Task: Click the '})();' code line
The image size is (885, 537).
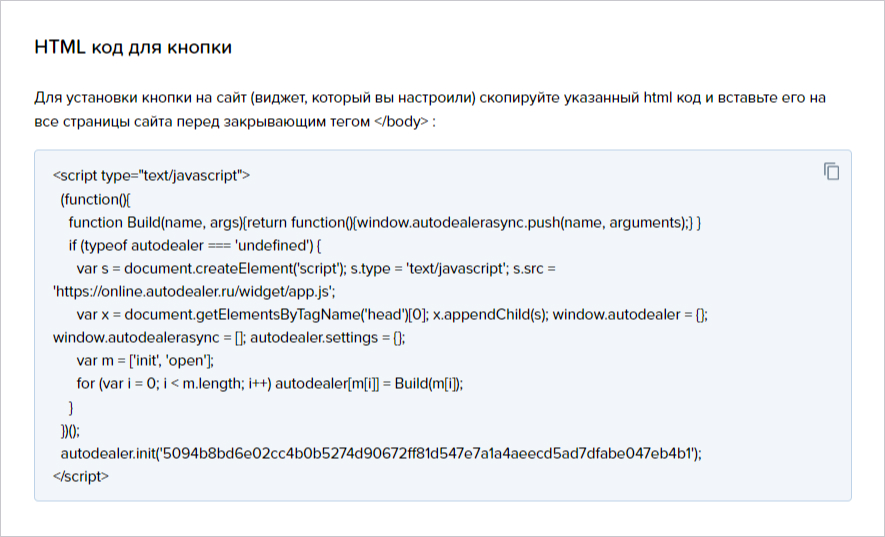Action: (x=71, y=431)
